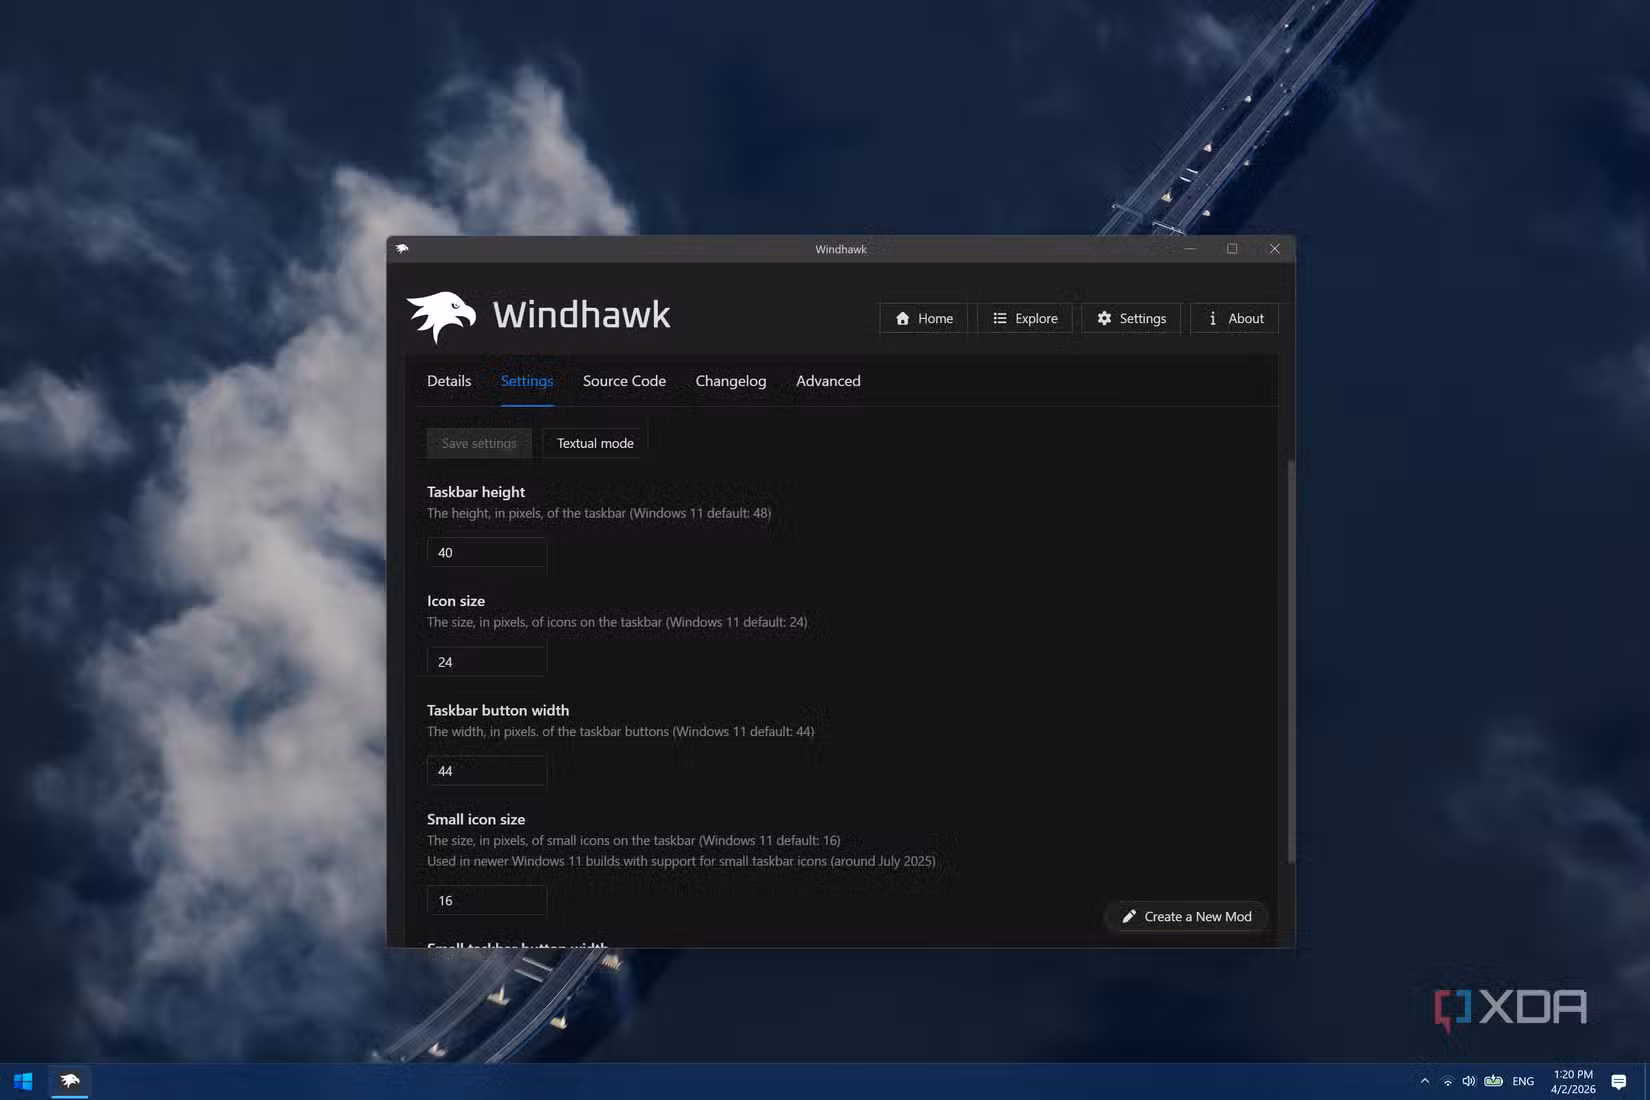The height and width of the screenshot is (1100, 1650).
Task: Click the Windhawk eagle logo
Action: (441, 316)
